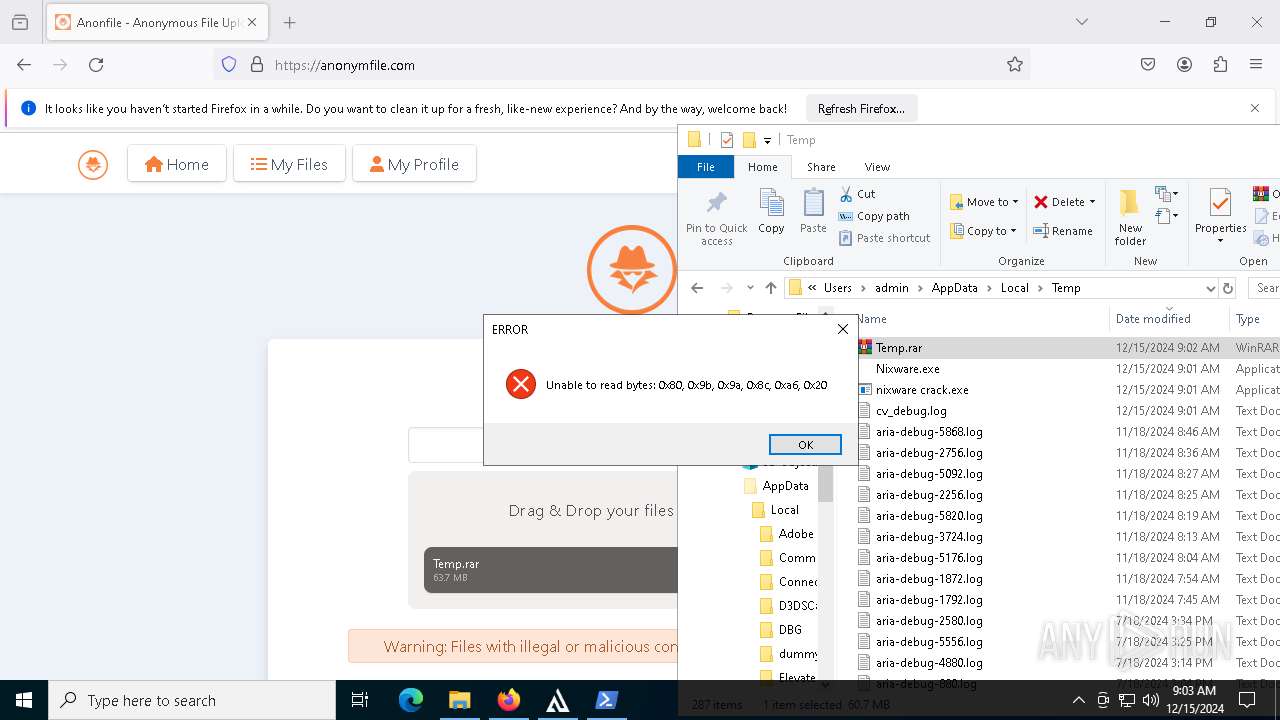
Task: Click Task View taskbar icon
Action: (x=360, y=700)
